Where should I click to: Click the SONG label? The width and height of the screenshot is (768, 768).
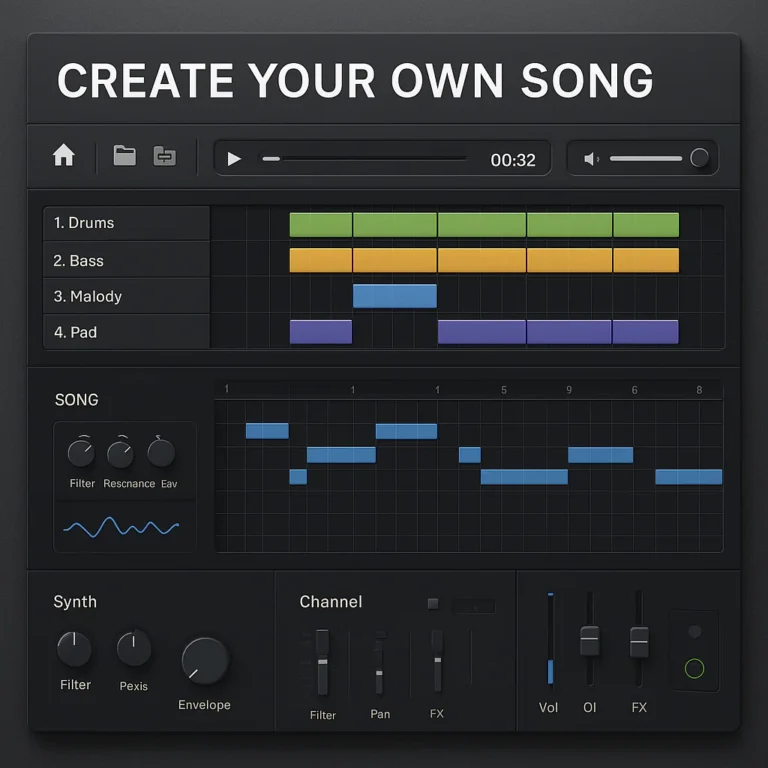pos(76,400)
